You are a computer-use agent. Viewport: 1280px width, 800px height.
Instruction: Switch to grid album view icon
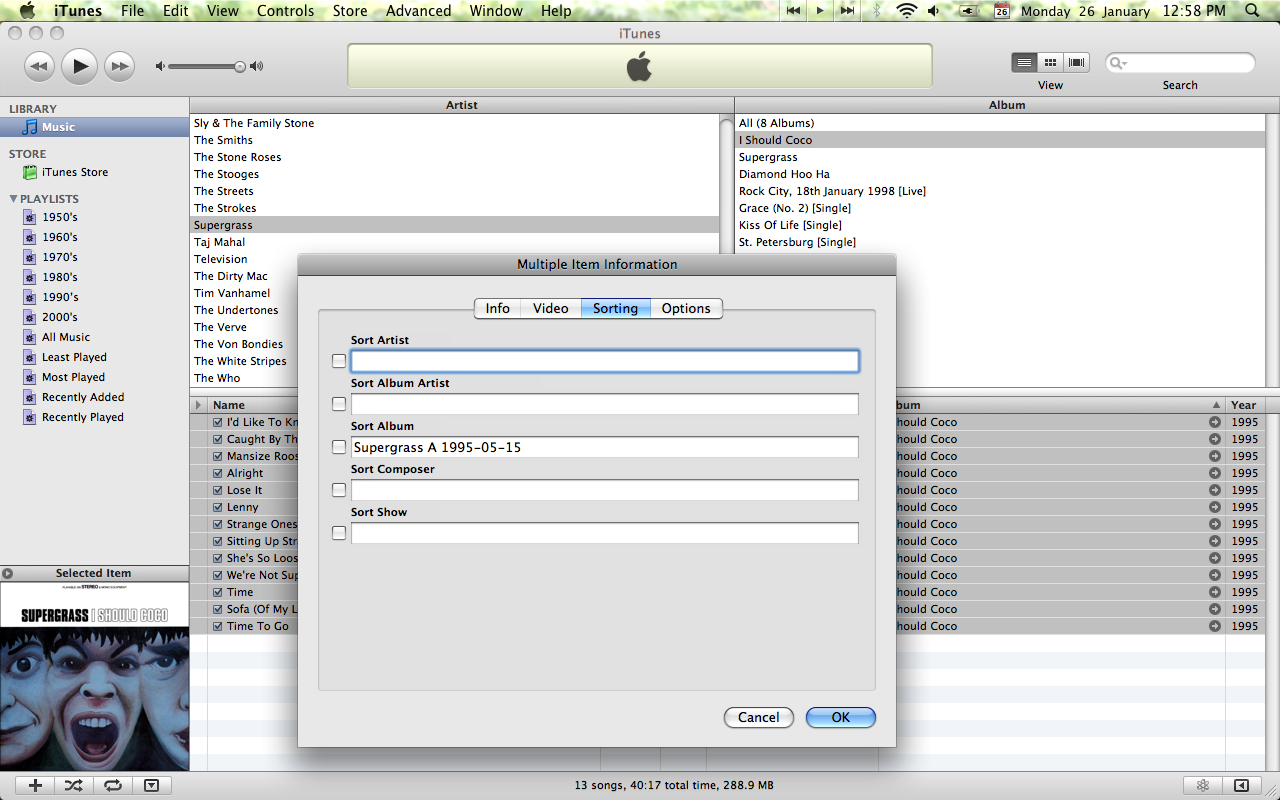pyautogui.click(x=1050, y=62)
